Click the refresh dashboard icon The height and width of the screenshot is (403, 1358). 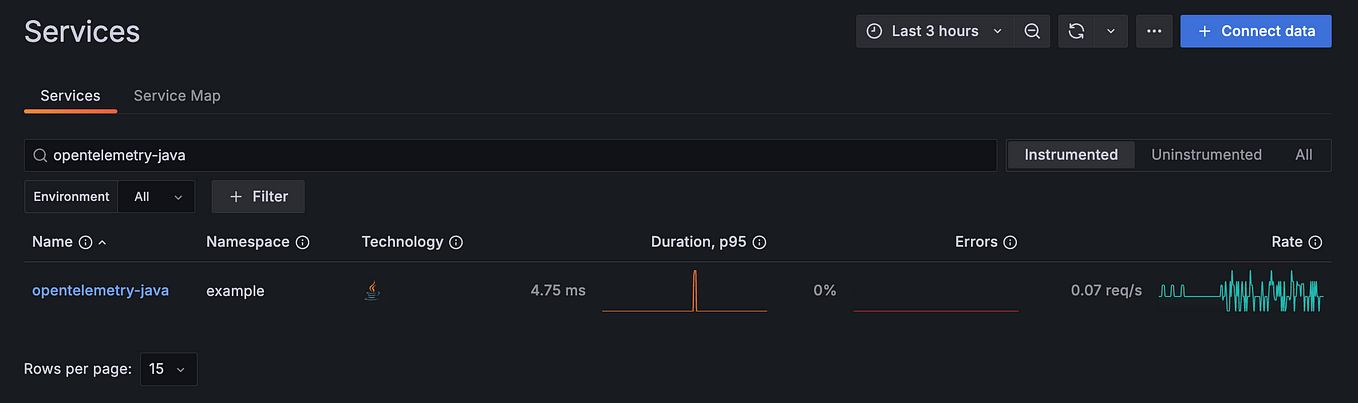1076,31
